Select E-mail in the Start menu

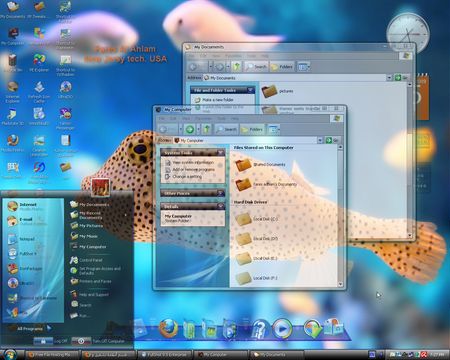point(33,221)
